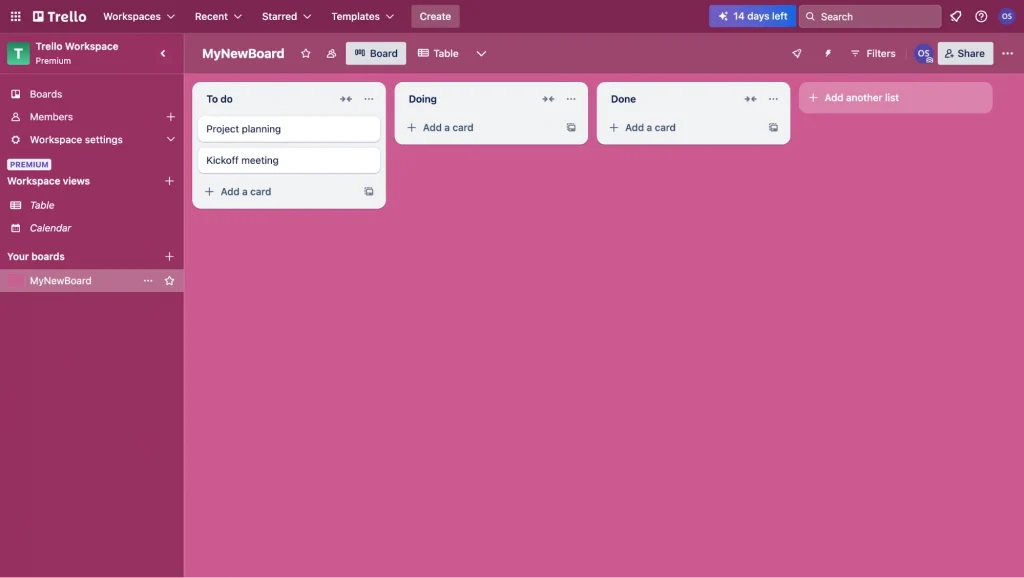The width and height of the screenshot is (1024, 578).
Task: Click the Power-Ups rocket icon
Action: [x=797, y=54]
